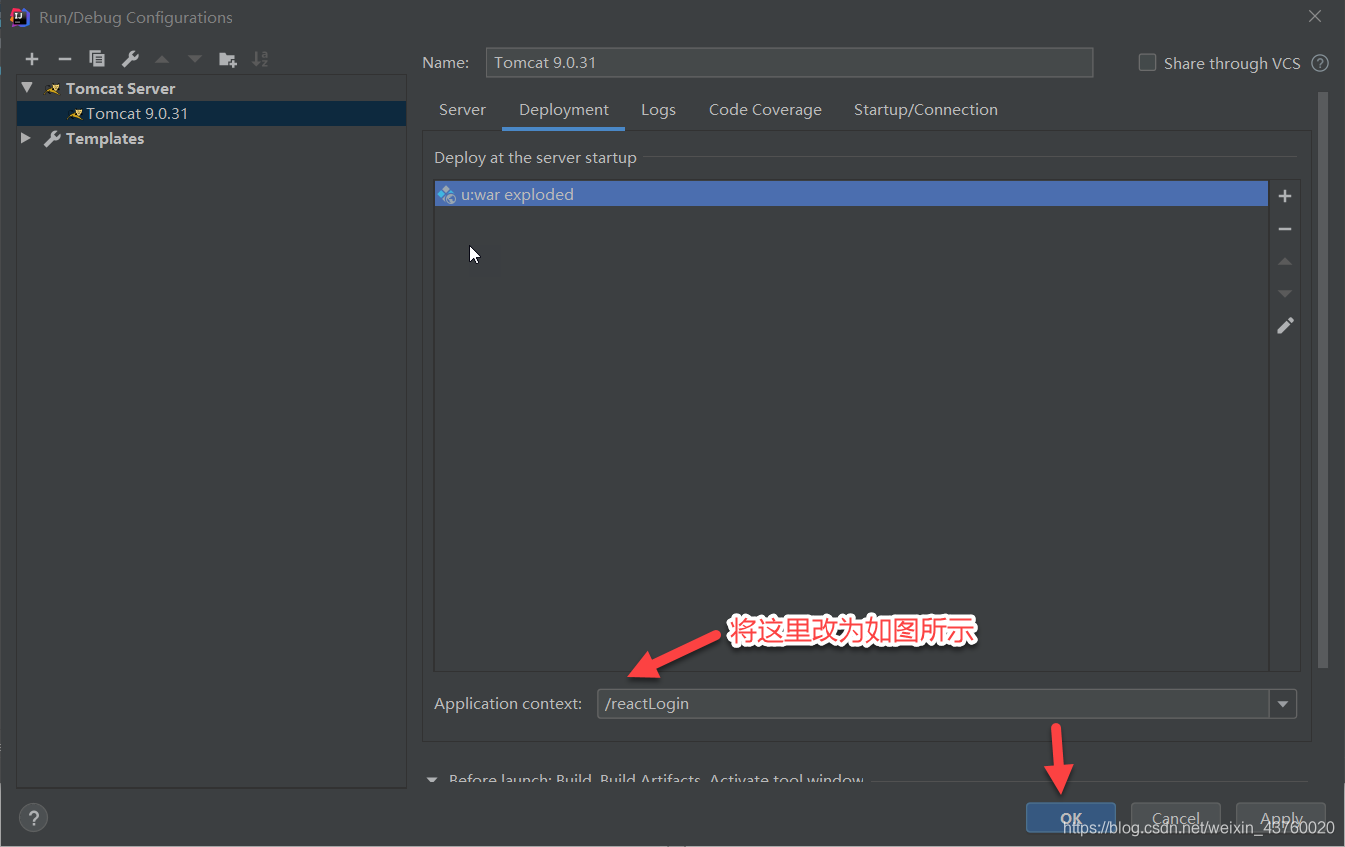Add new configuration with plus icon

point(32,59)
